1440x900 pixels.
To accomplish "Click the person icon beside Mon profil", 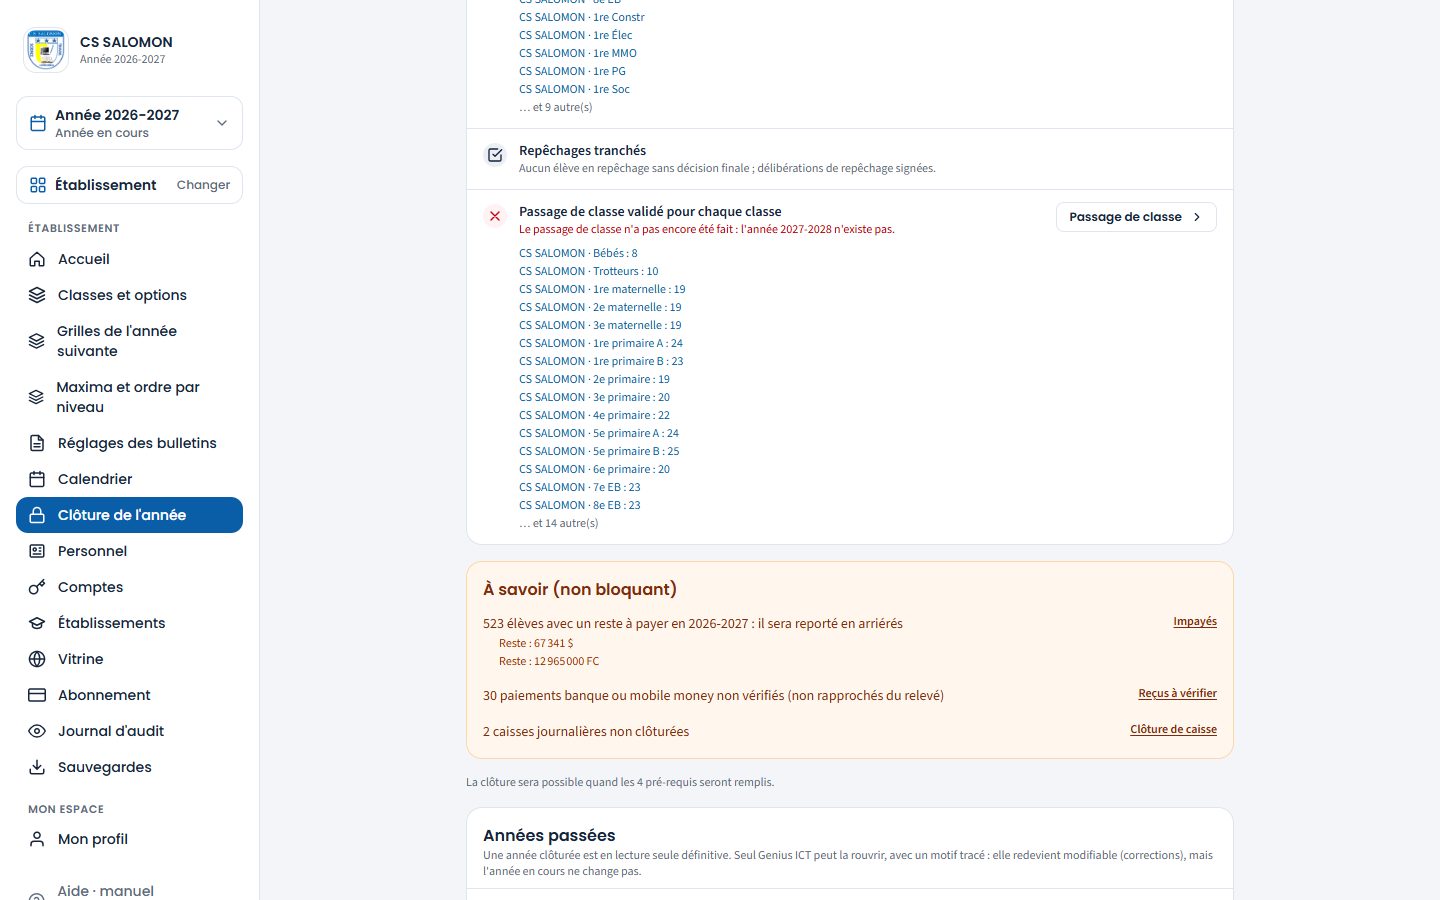I will point(37,839).
